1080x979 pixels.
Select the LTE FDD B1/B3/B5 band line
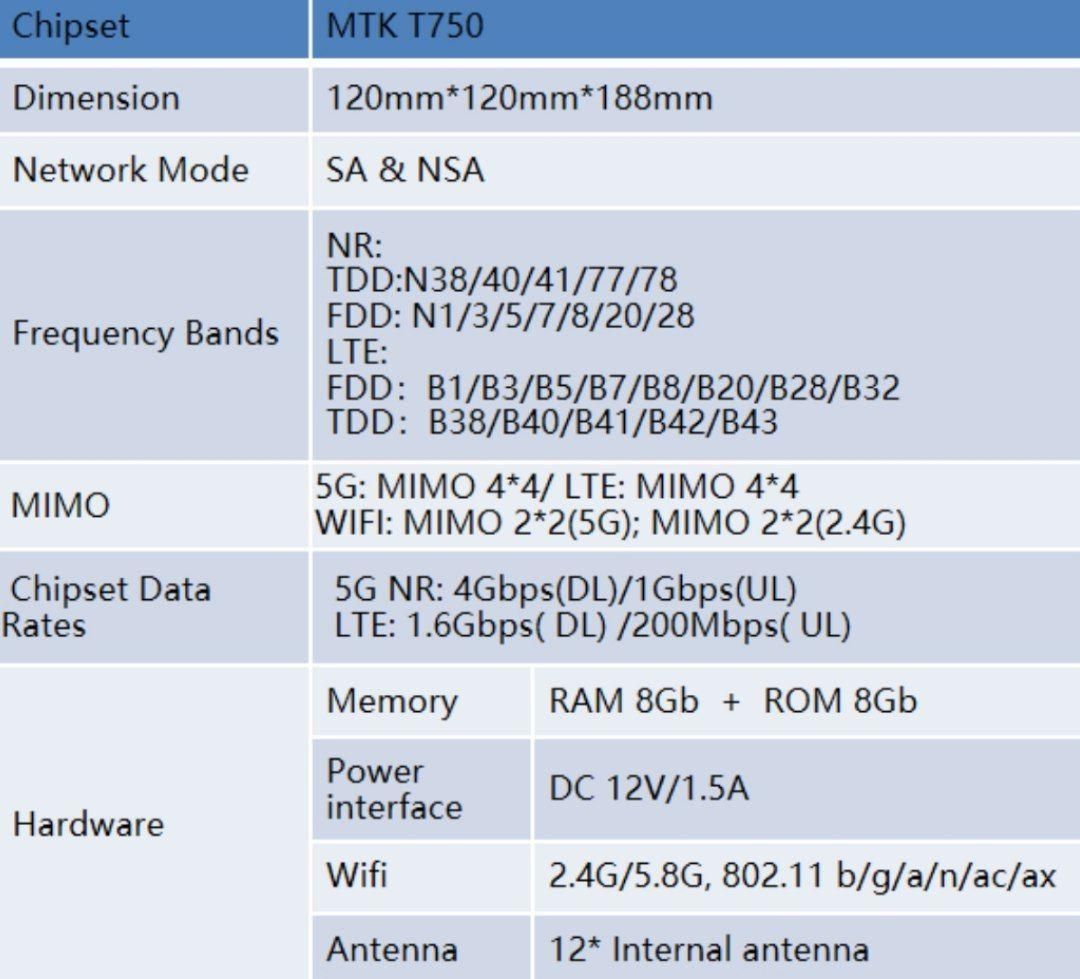tap(613, 388)
